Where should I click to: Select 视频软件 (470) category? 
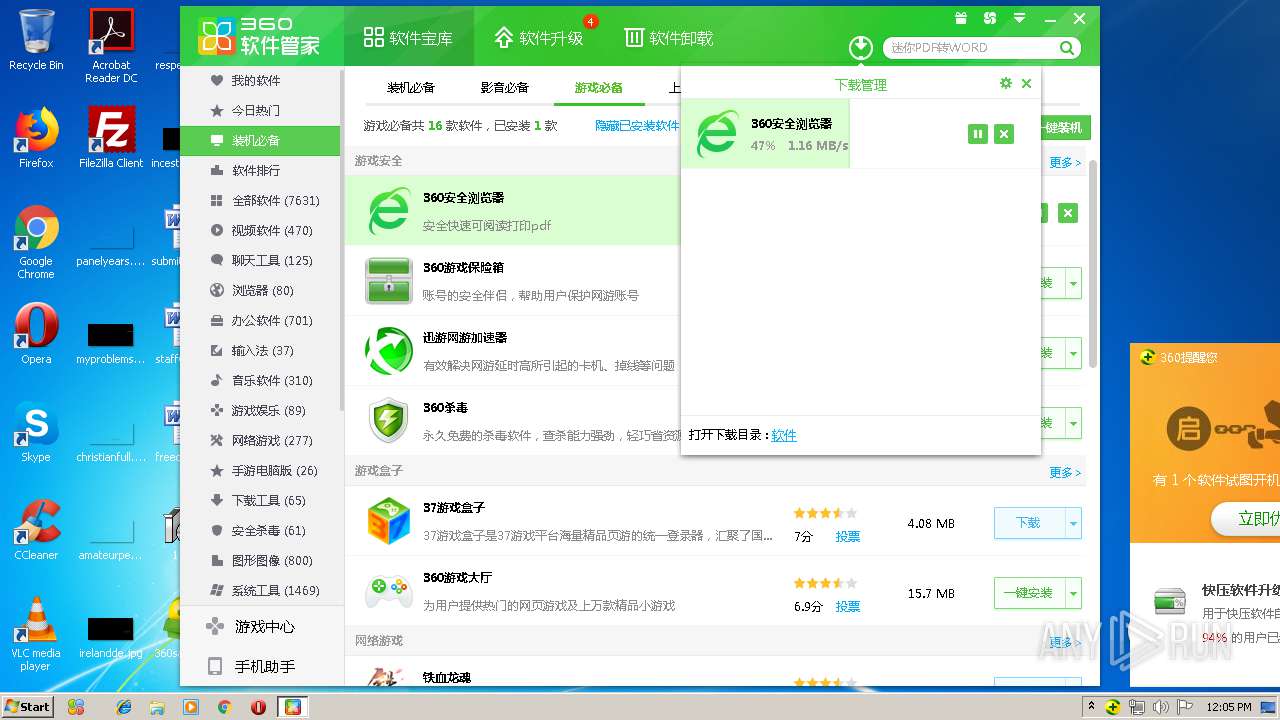[x=260, y=230]
